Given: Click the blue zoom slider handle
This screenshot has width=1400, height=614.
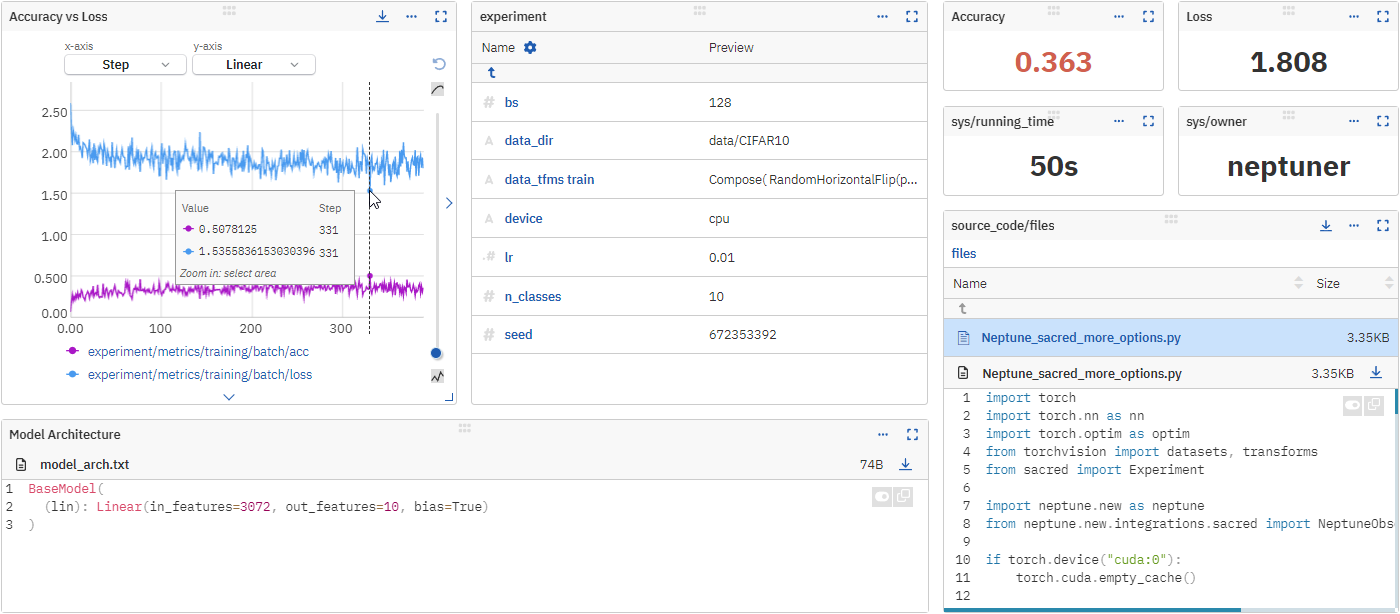Looking at the screenshot, I should point(435,352).
